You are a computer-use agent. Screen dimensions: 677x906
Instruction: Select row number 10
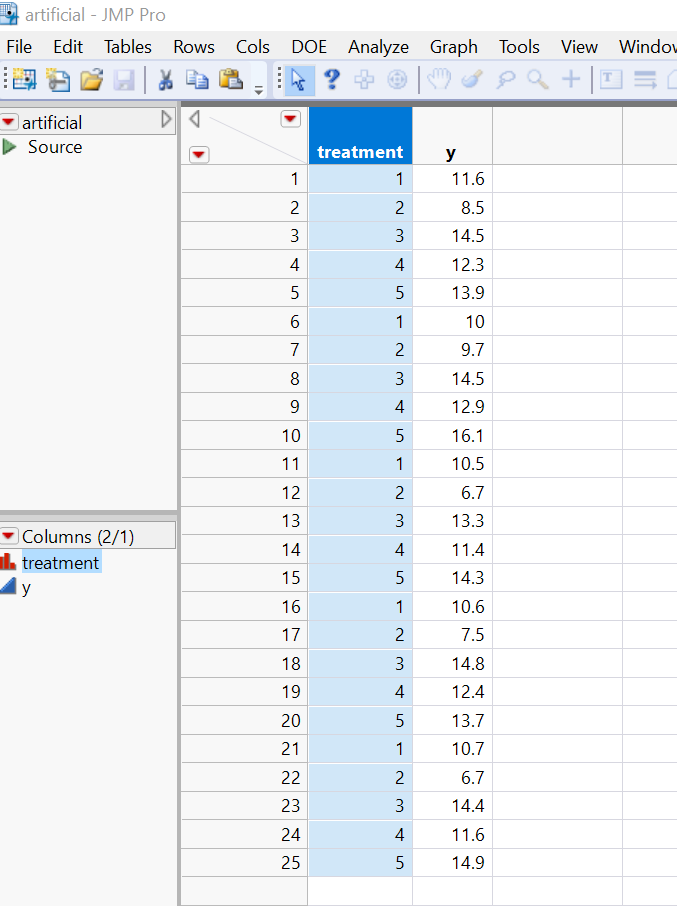[244, 435]
